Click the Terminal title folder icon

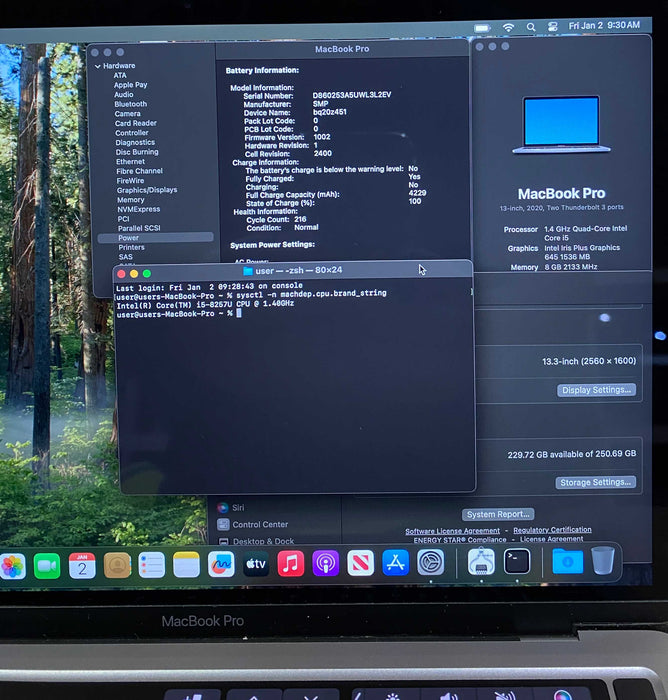coord(248,271)
